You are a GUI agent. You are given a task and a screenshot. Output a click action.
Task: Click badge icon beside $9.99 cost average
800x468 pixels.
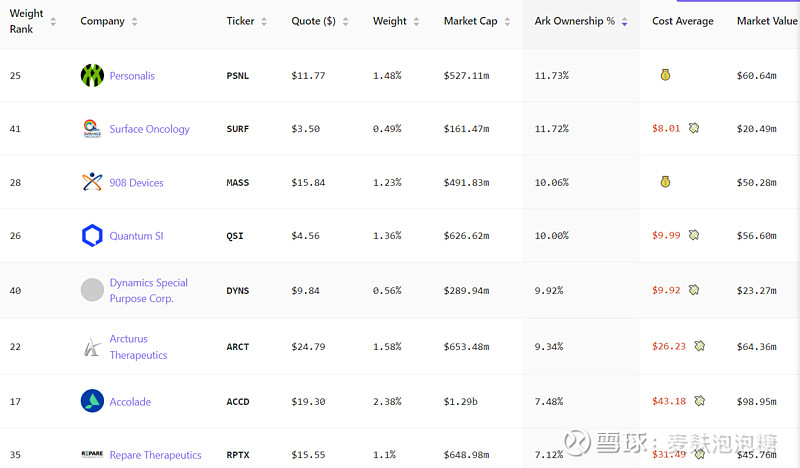pos(694,235)
